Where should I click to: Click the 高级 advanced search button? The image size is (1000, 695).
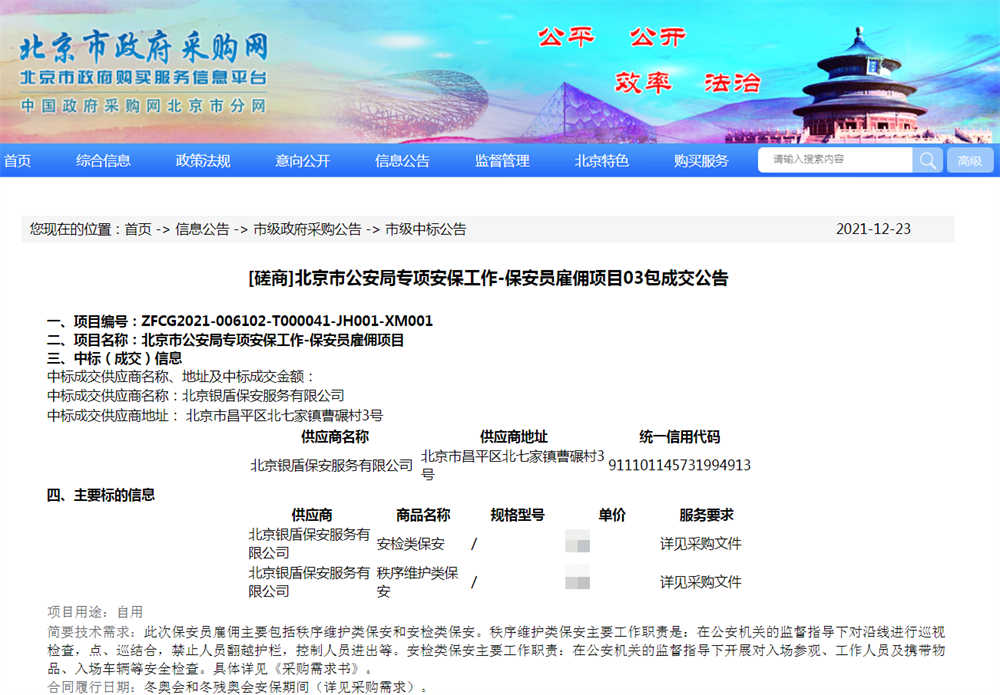[x=969, y=160]
